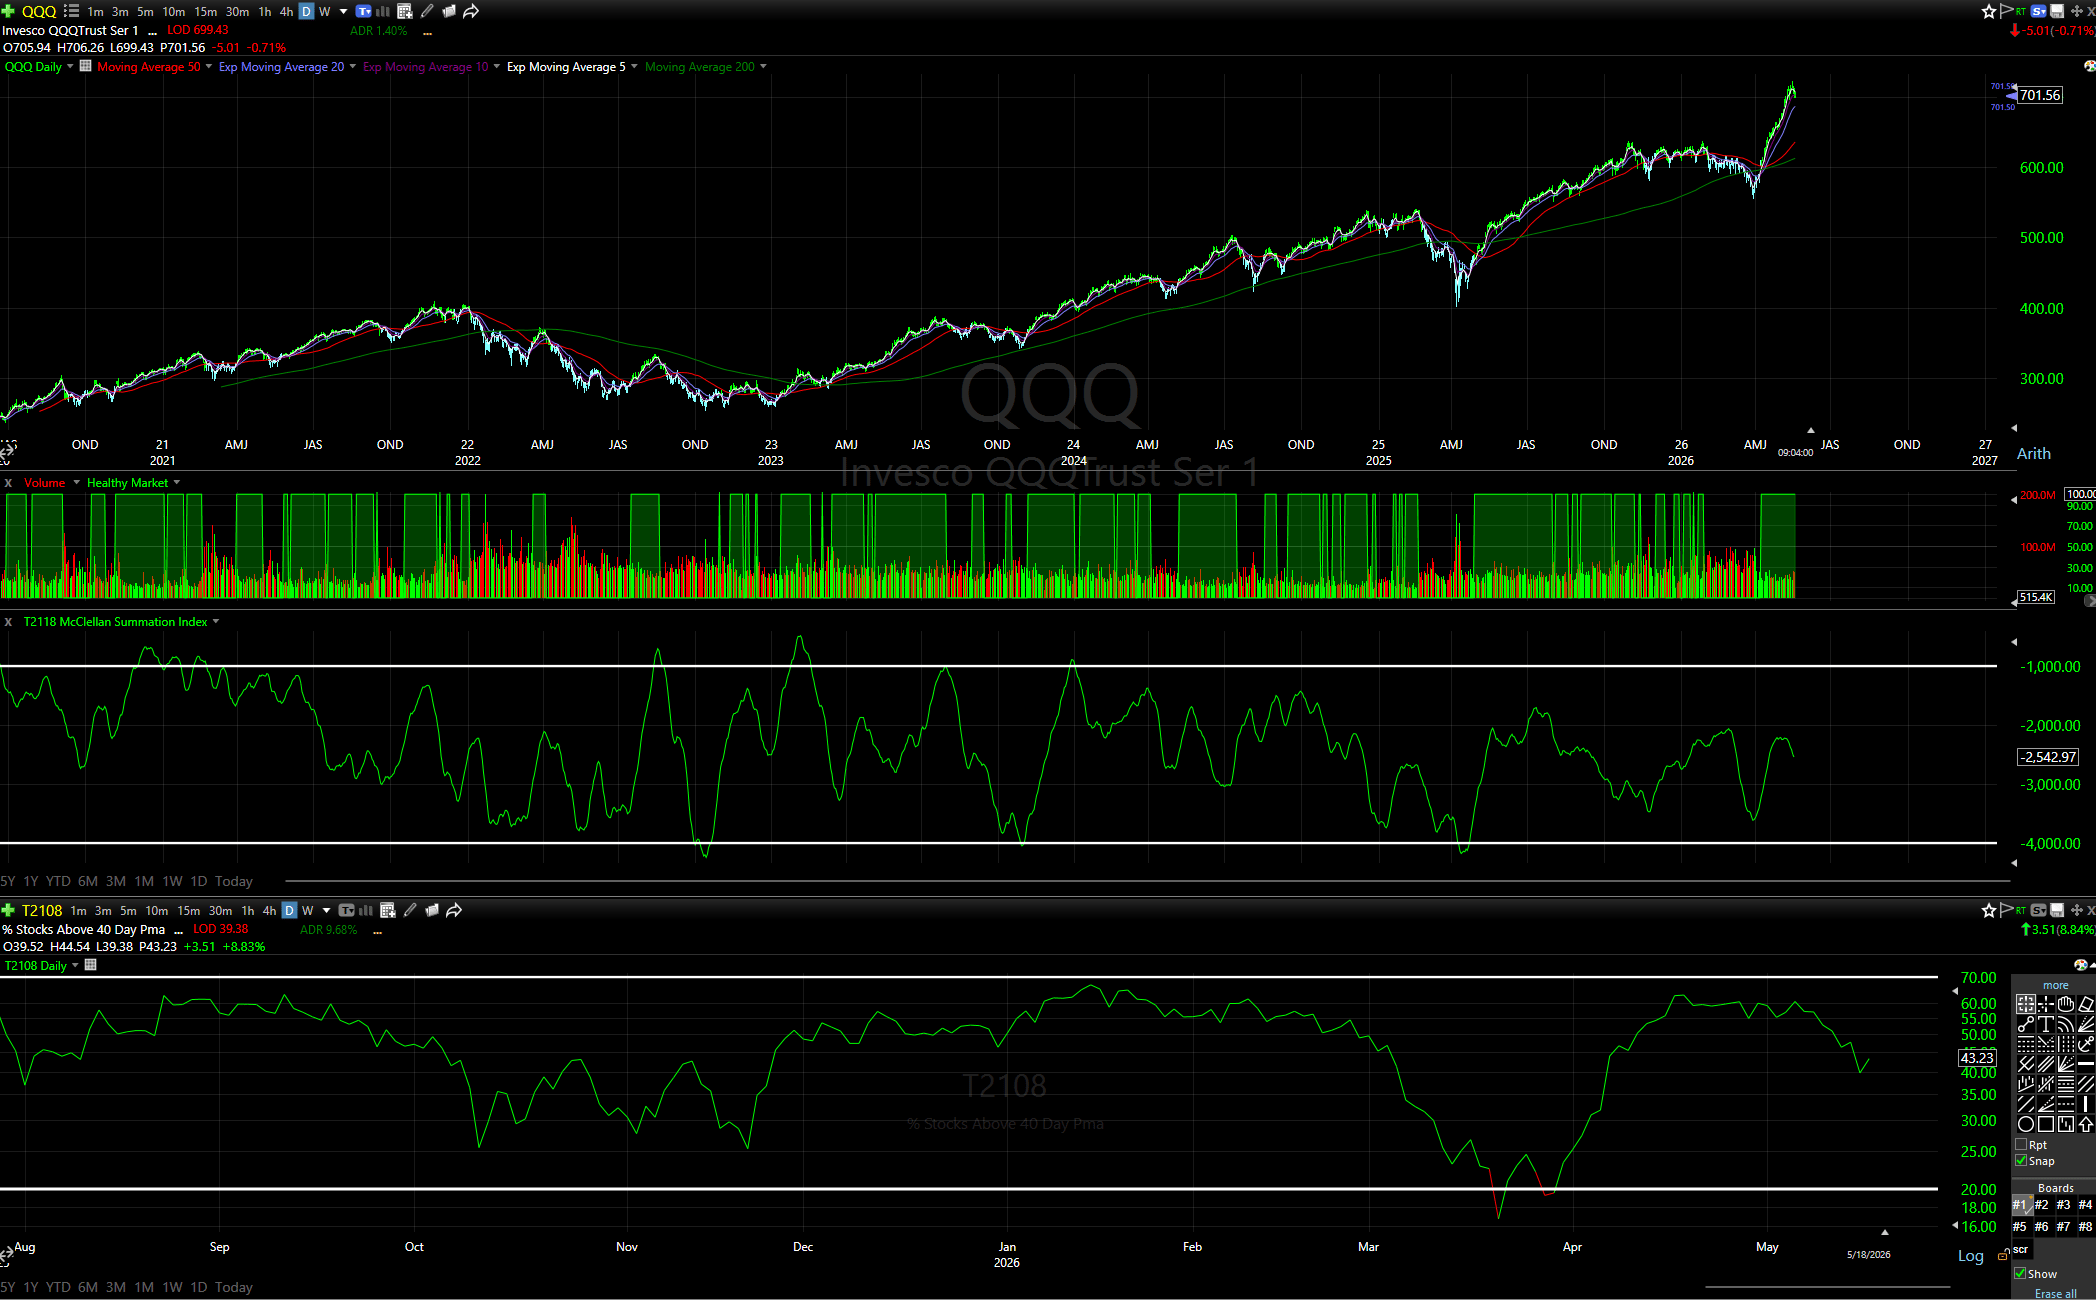
Task: Click the bar chart icon in QQQ toolbar
Action: pos(382,11)
